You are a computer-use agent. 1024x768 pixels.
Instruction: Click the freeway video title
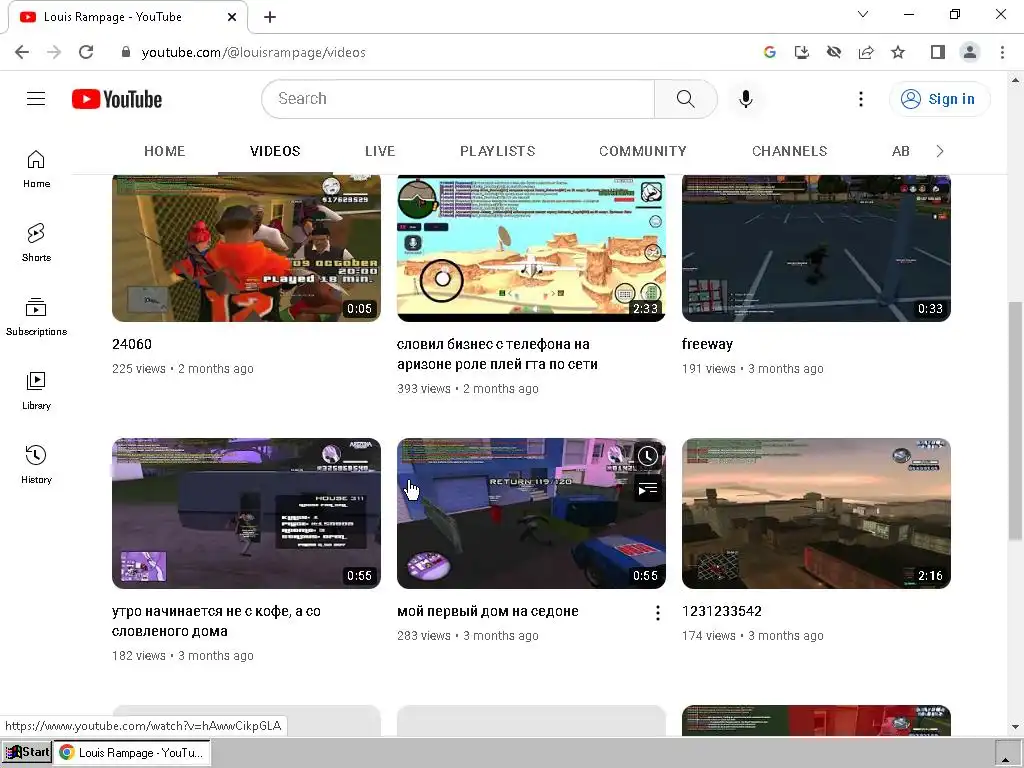coord(707,344)
